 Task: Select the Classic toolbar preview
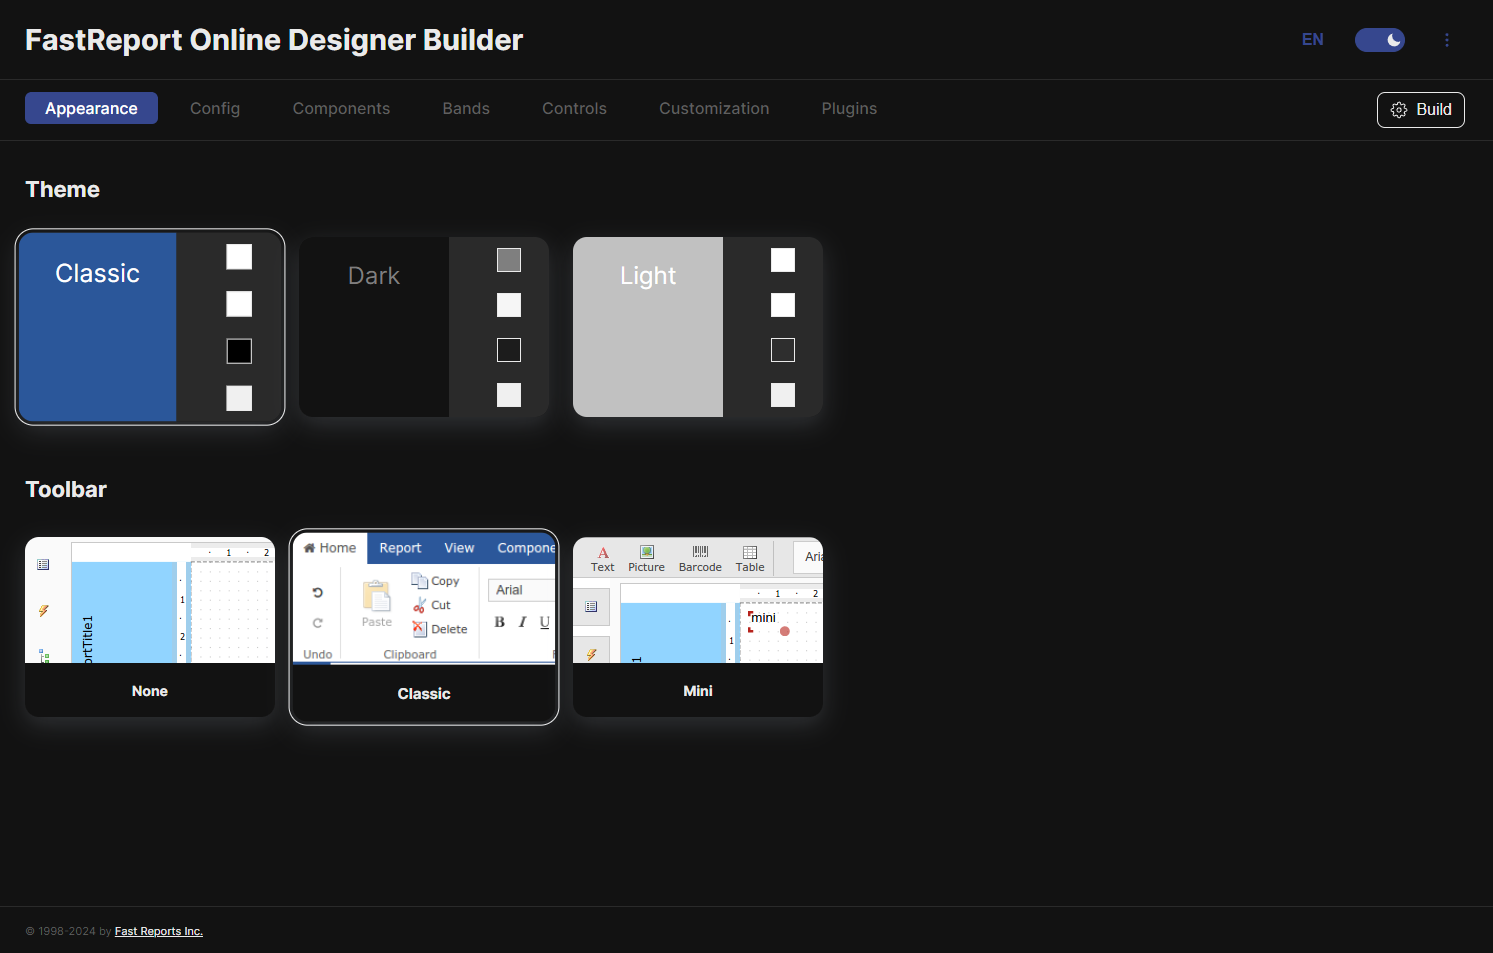pos(424,627)
